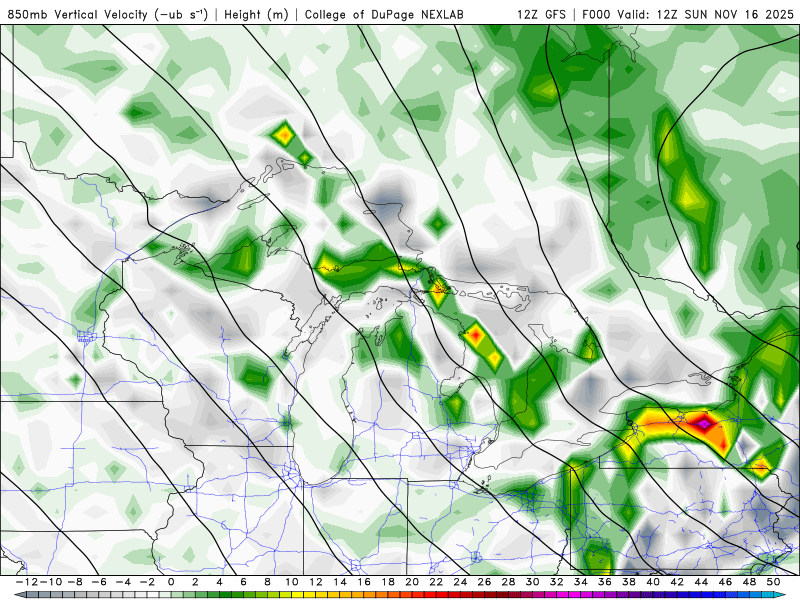Click the "20" color scale label

tap(412, 582)
